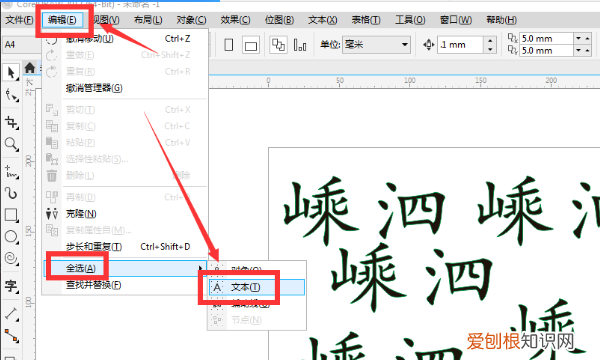This screenshot has width=600, height=360.
Task: Open the 工具(O) menu
Action: click(x=410, y=20)
